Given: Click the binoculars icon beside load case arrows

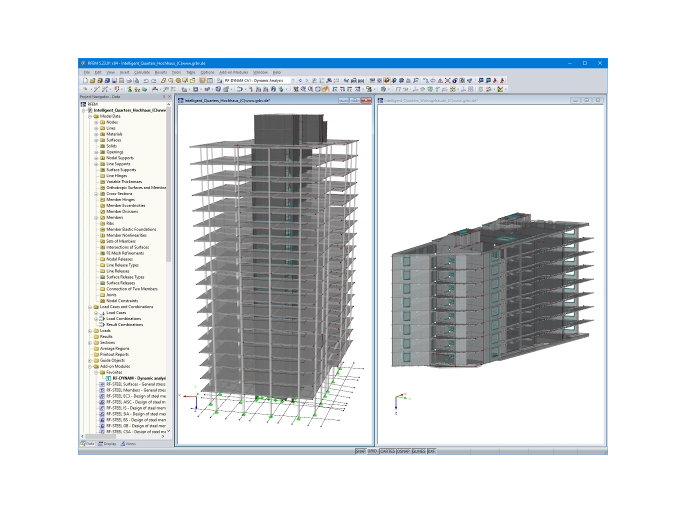Looking at the screenshot, I should pos(329,80).
